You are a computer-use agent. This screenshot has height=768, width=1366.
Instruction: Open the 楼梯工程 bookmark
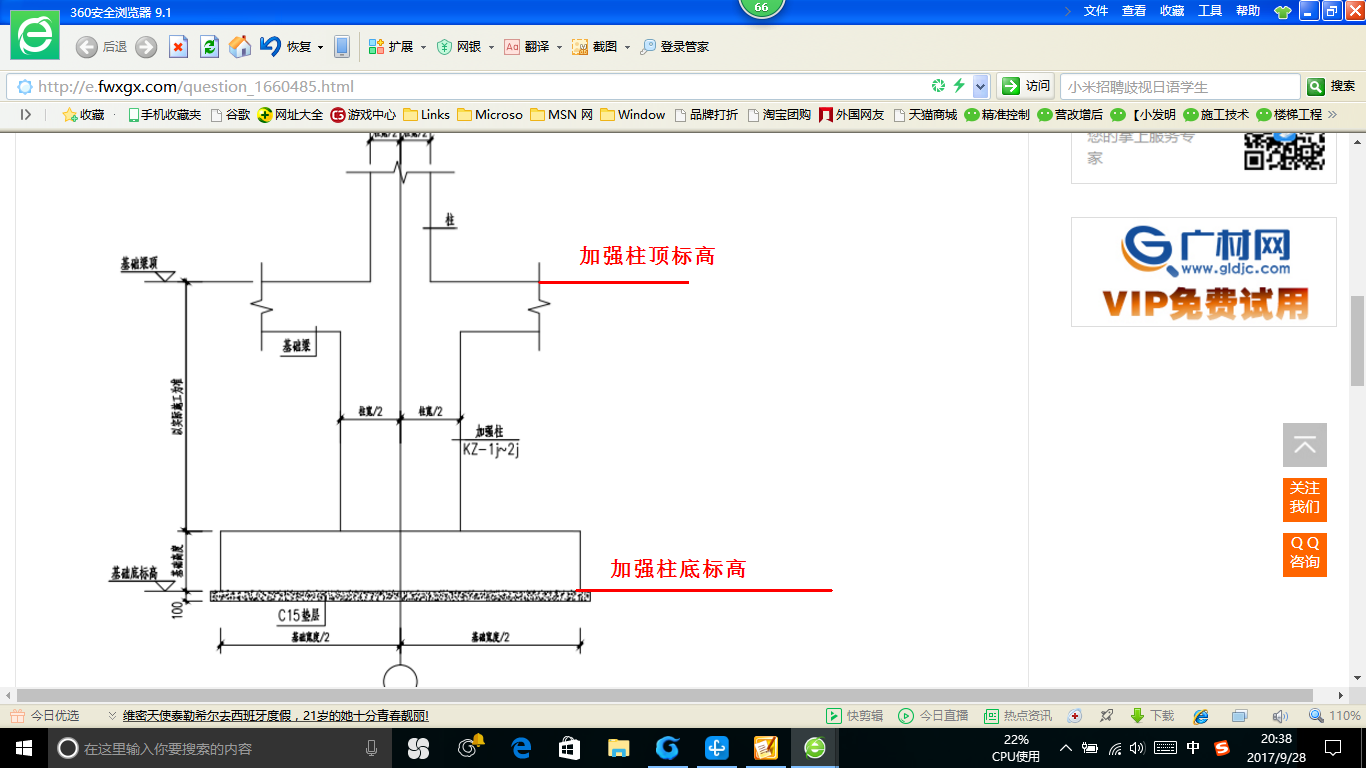tap(1289, 115)
